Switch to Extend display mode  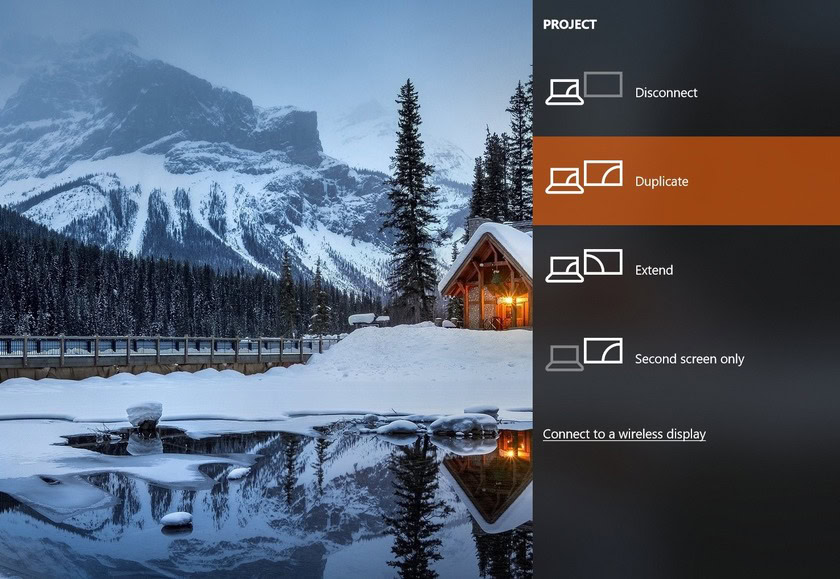tap(686, 269)
